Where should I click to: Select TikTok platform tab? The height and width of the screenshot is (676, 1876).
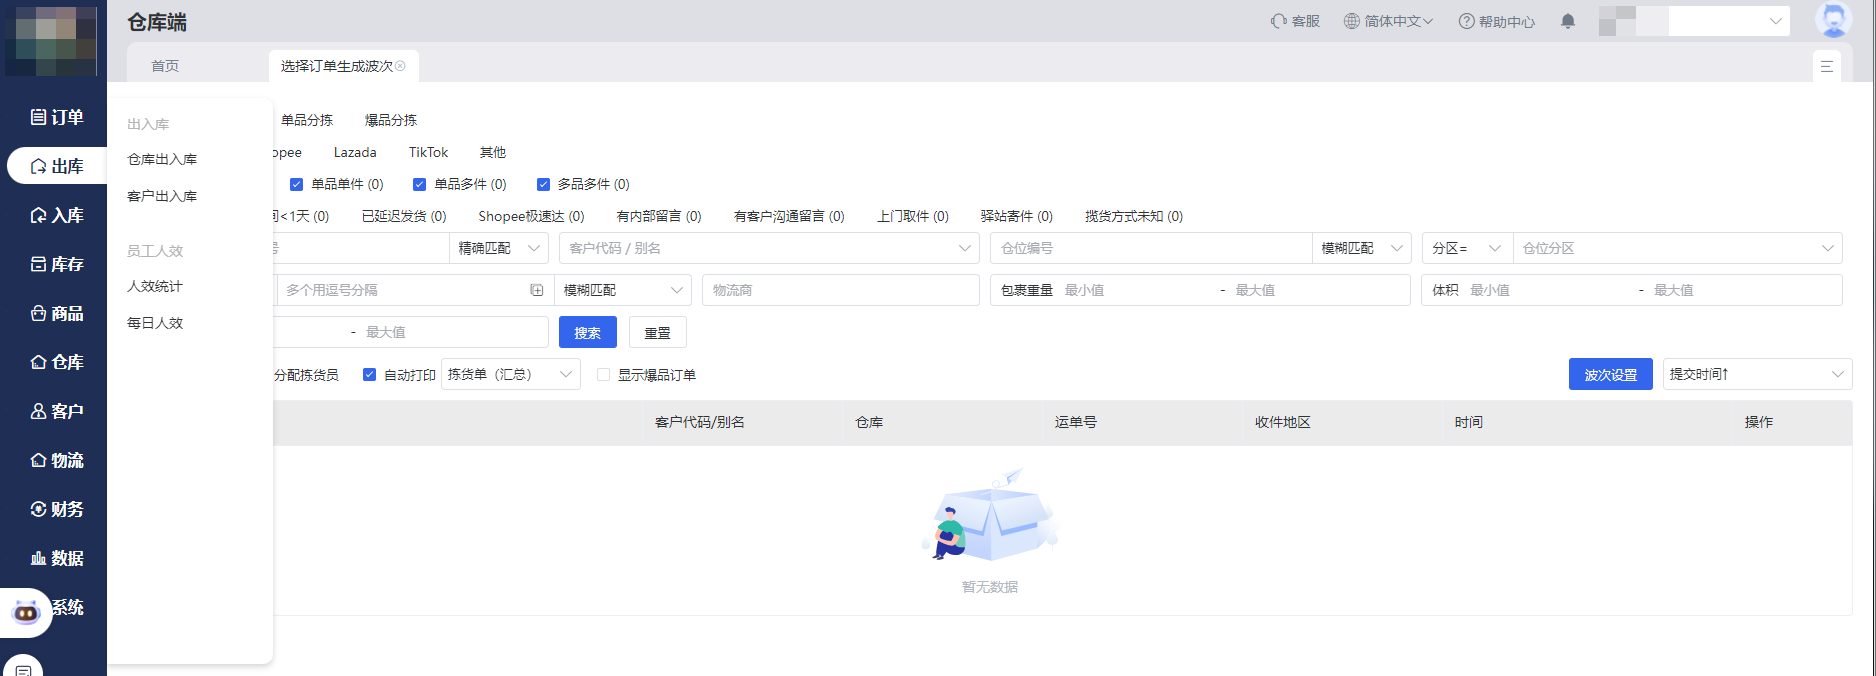tap(428, 152)
